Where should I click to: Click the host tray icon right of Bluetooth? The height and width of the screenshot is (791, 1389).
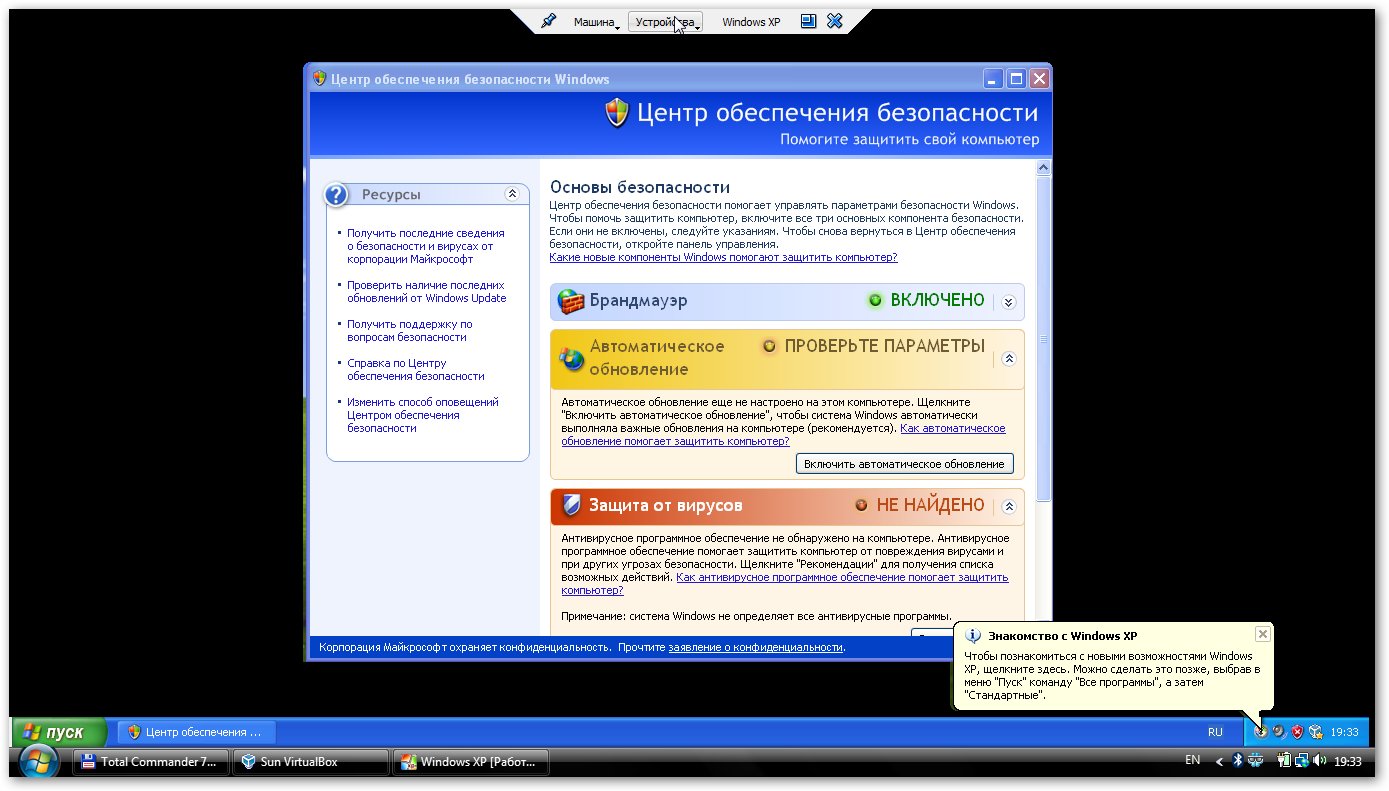[x=1255, y=761]
